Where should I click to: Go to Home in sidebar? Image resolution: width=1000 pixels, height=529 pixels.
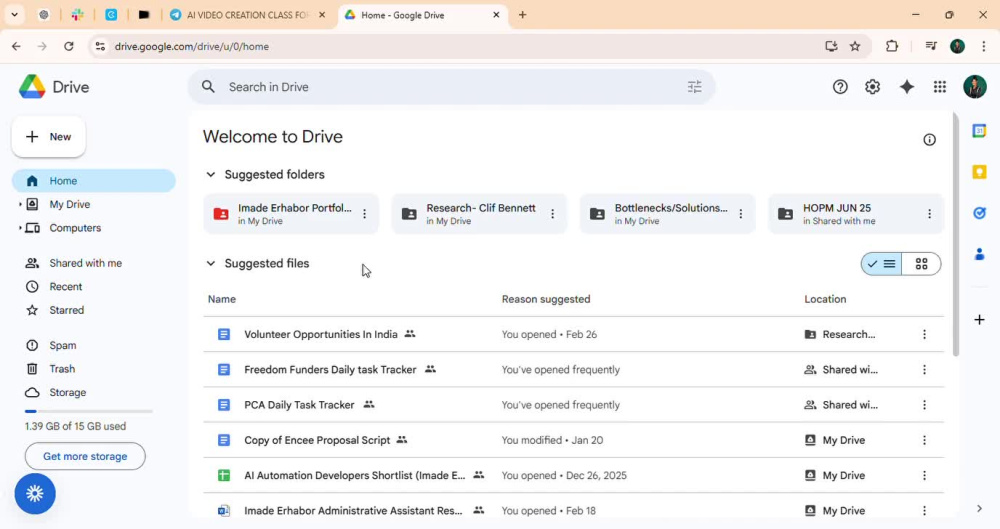tap(94, 181)
